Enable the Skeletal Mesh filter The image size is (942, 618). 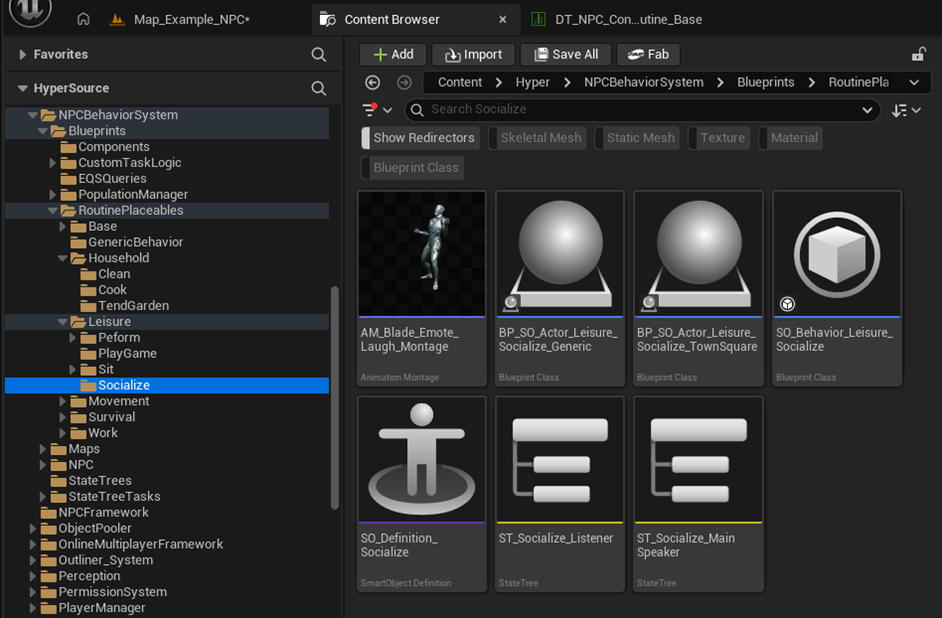click(x=539, y=138)
